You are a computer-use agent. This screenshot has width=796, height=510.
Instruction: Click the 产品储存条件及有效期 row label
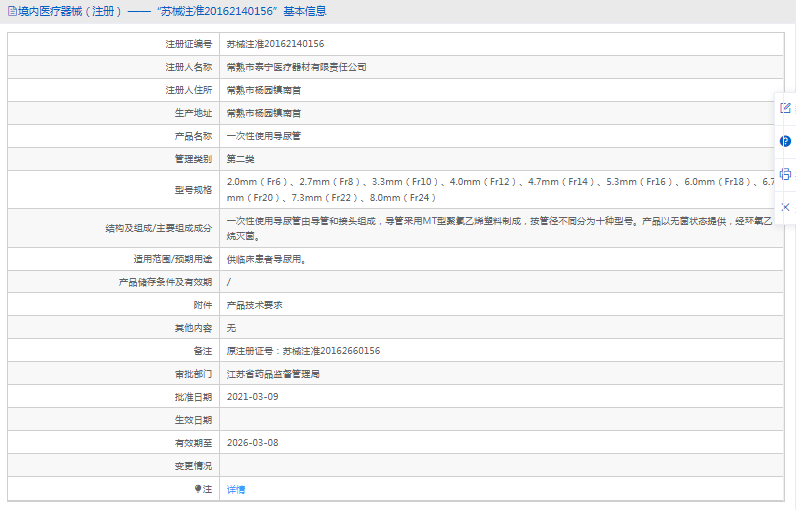click(165, 282)
